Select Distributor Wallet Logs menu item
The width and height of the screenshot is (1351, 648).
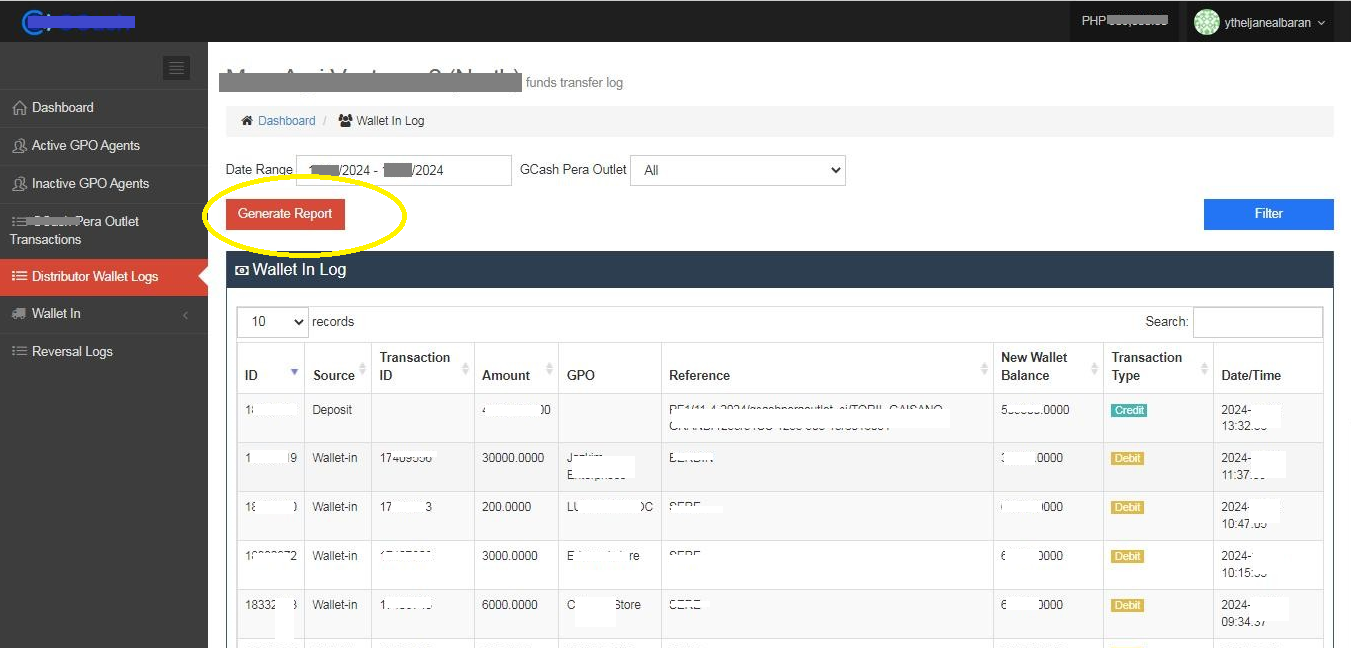104,277
